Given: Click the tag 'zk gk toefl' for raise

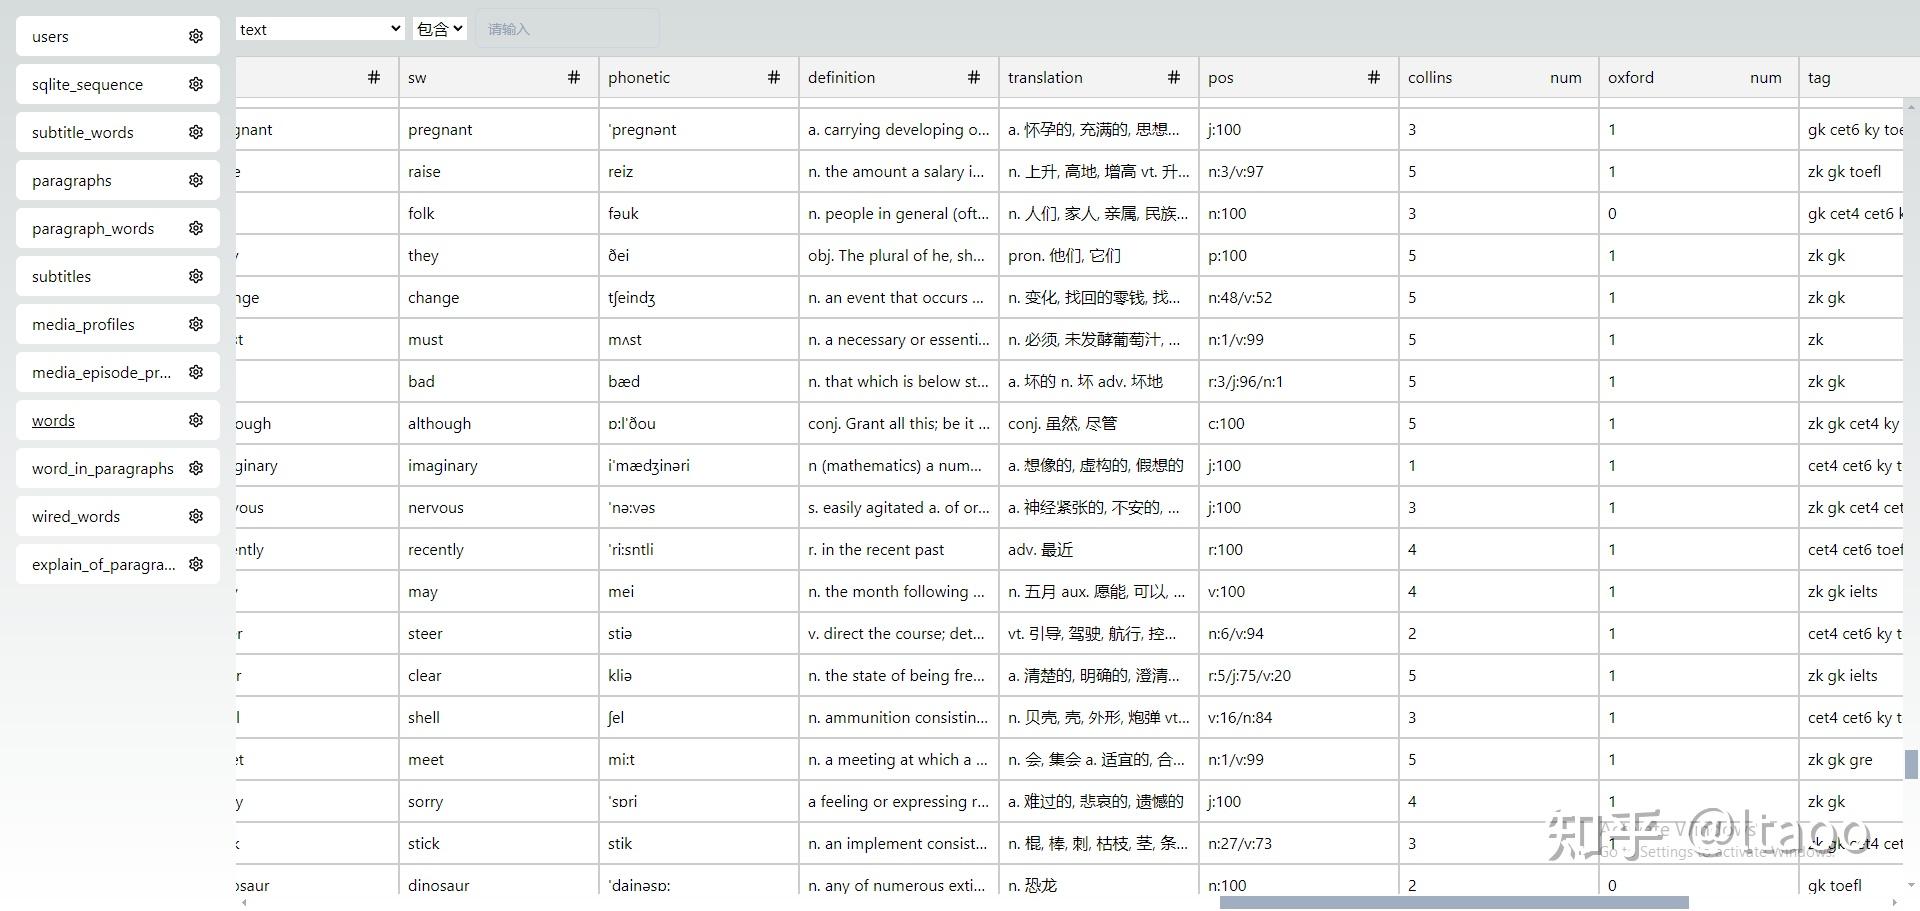Looking at the screenshot, I should (x=1852, y=172).
